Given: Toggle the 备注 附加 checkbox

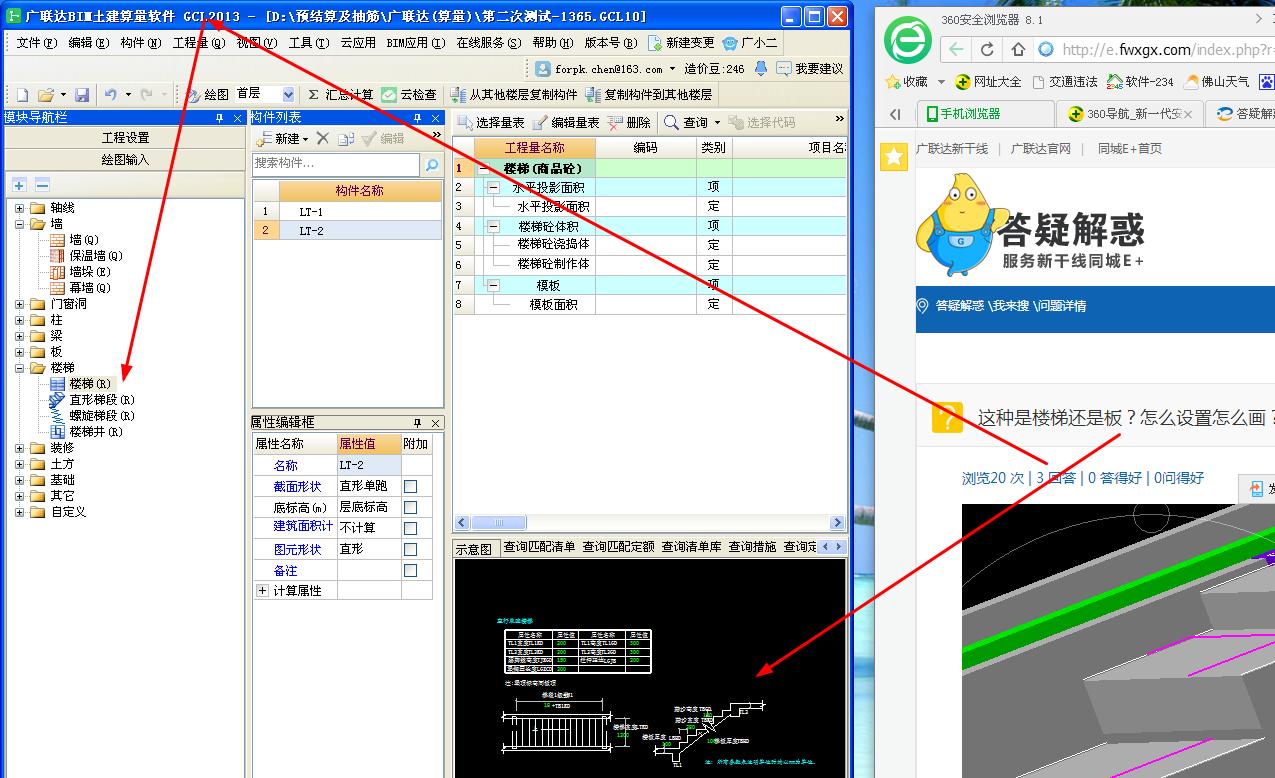Looking at the screenshot, I should 410,570.
